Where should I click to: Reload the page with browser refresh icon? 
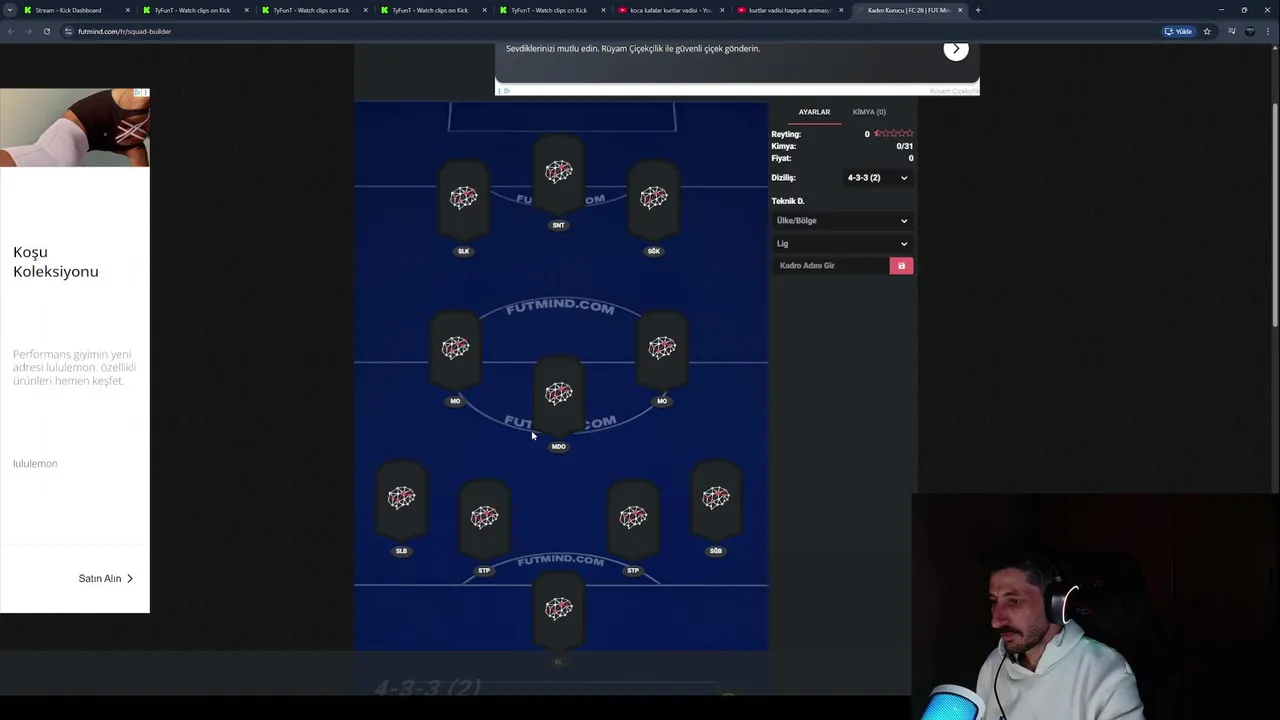coord(46,31)
